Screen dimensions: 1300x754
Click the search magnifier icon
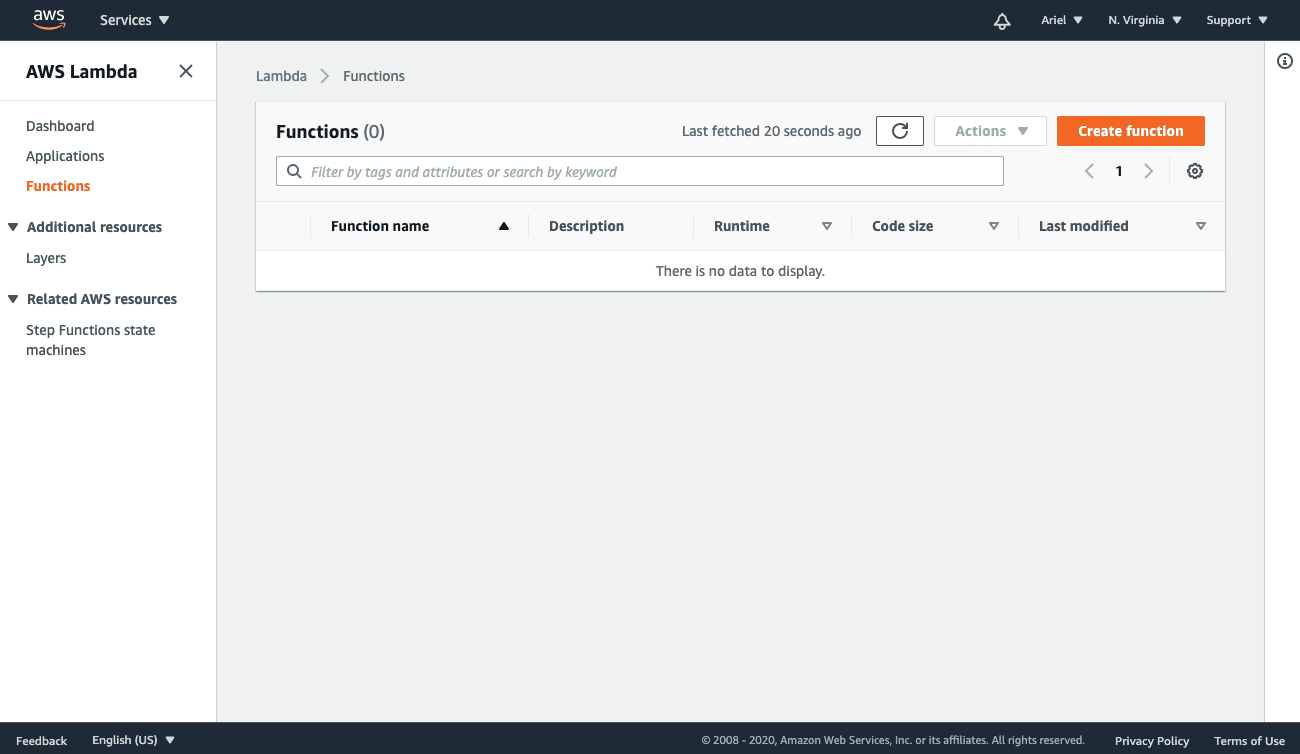(x=294, y=171)
